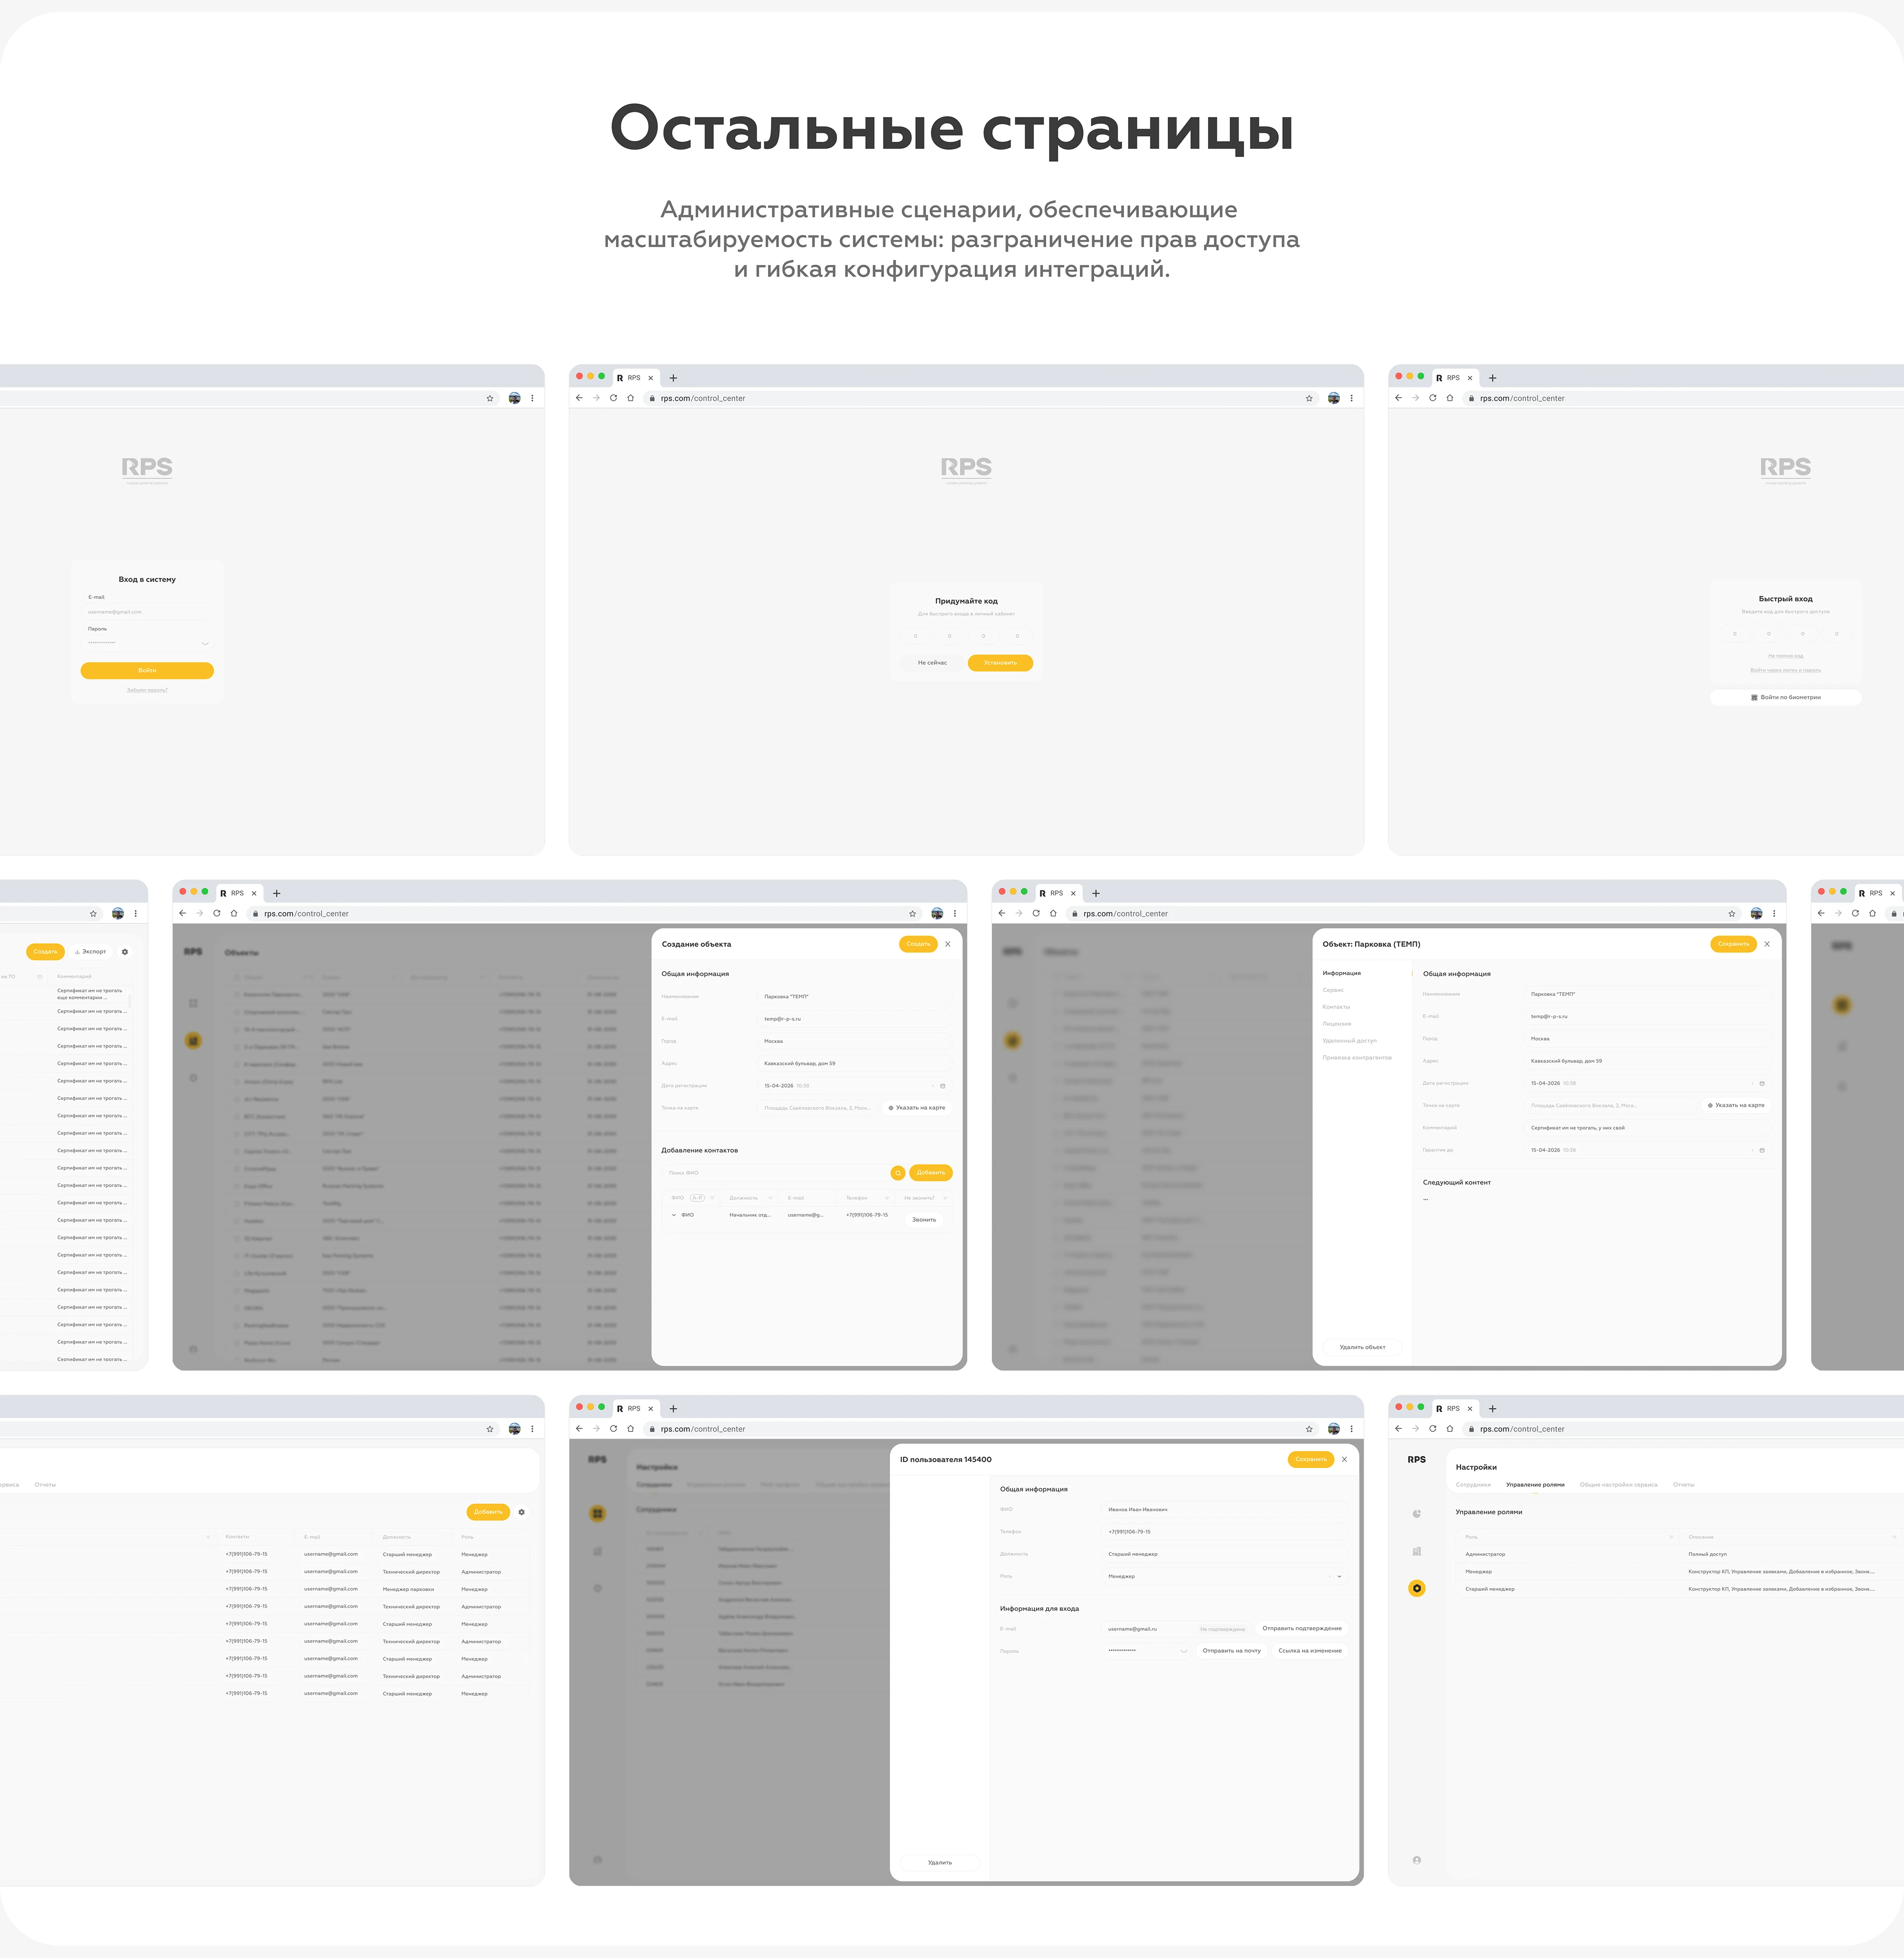Click Ссылка на изменение in the user panel
This screenshot has width=1904, height=1958.
point(1310,1651)
